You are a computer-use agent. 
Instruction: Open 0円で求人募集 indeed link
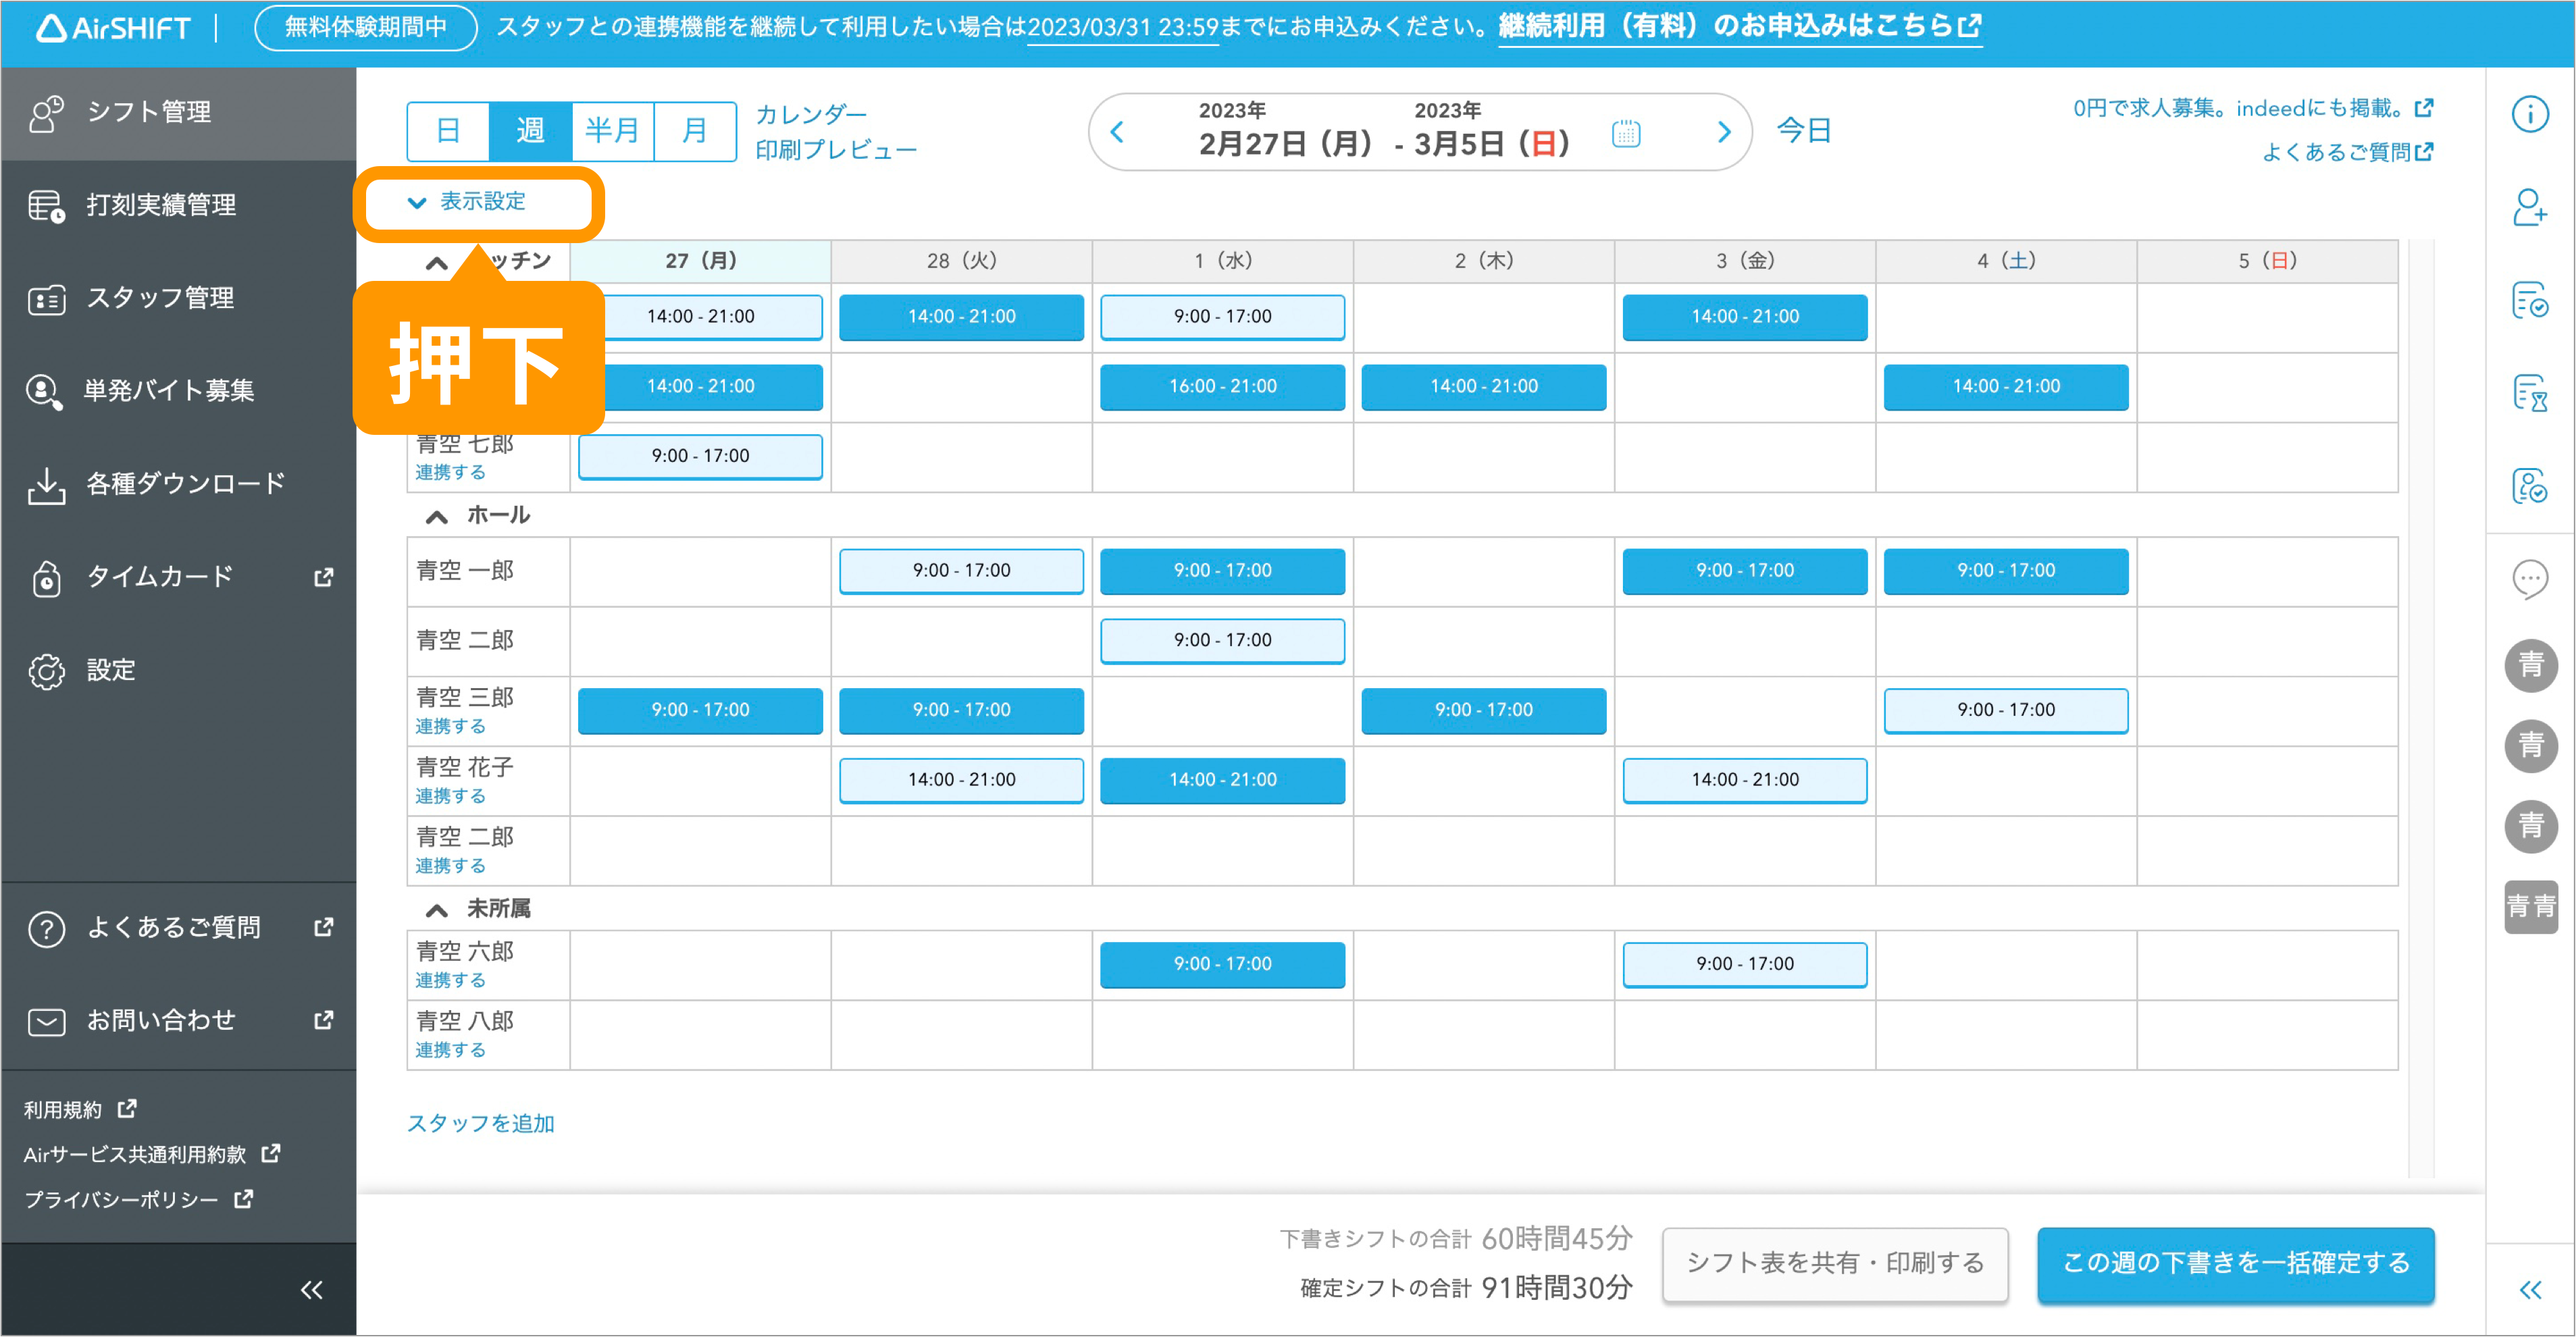click(2252, 108)
